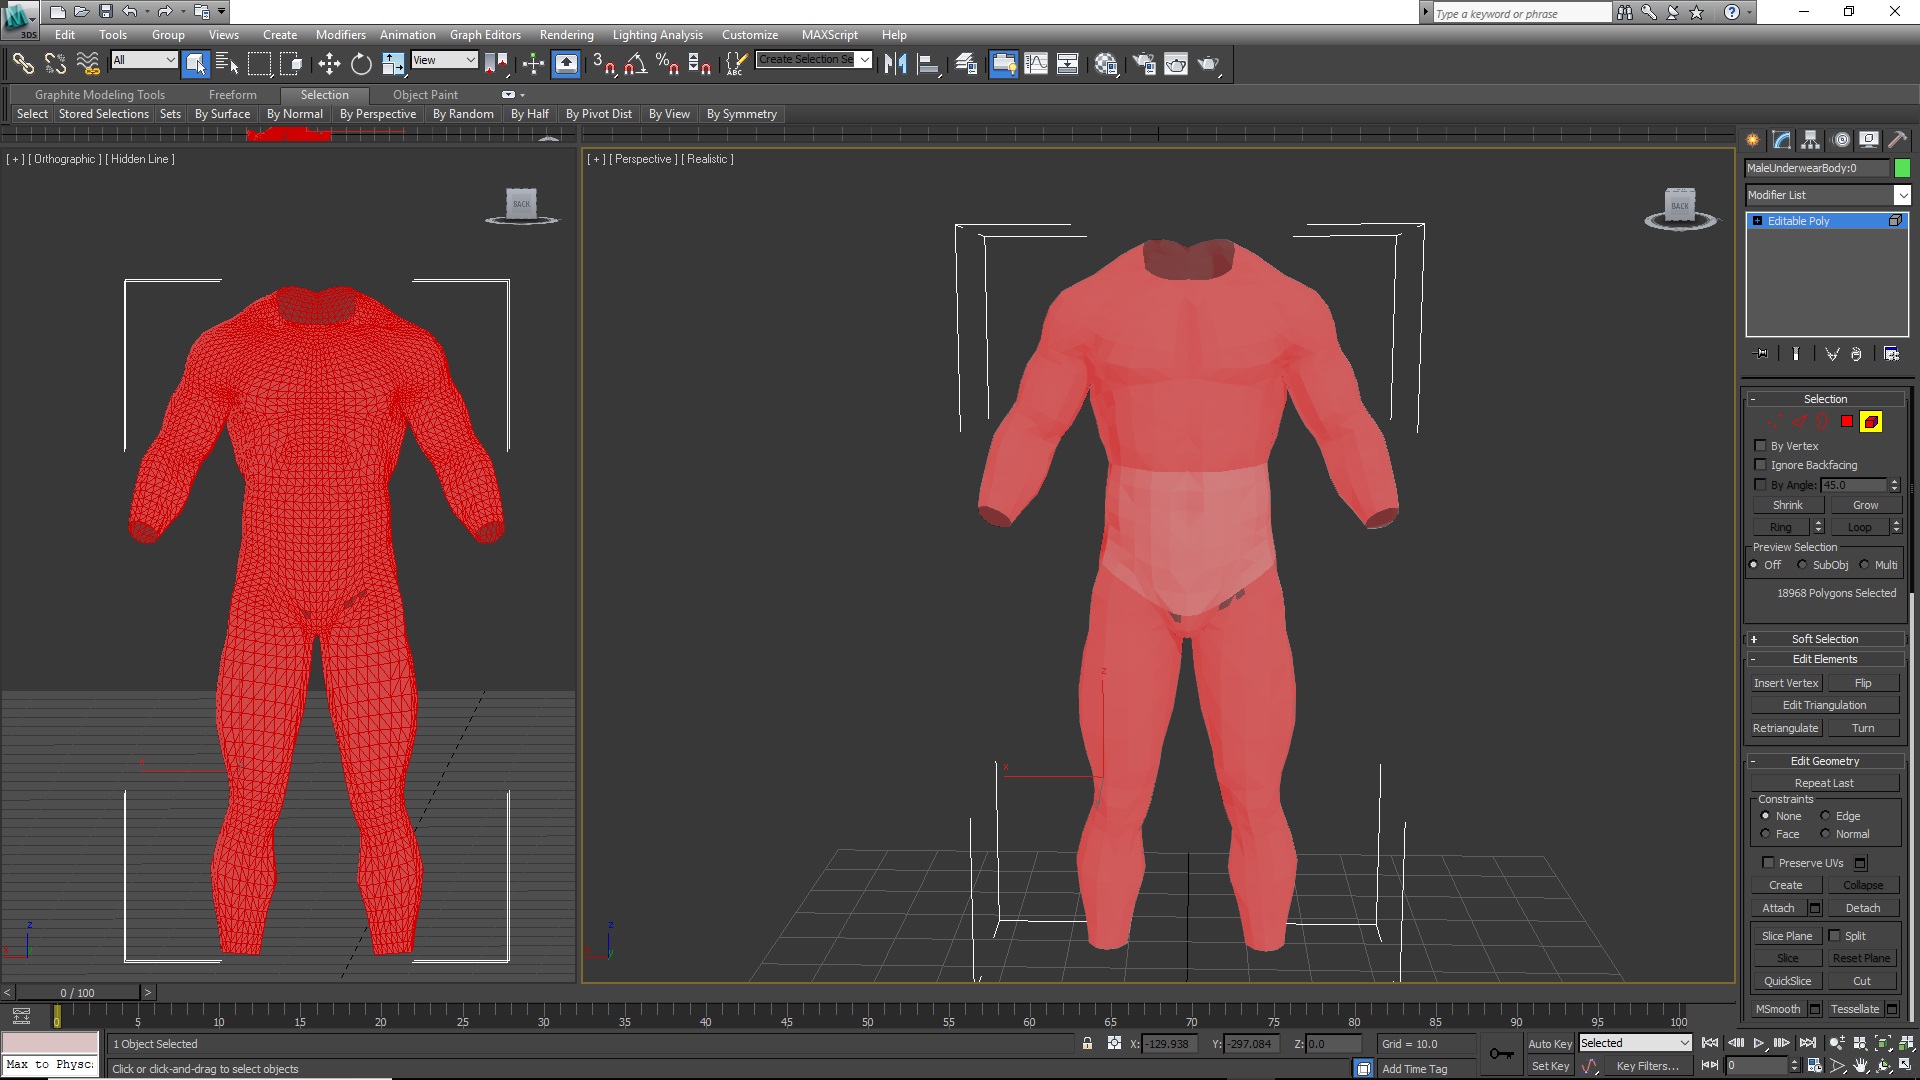
Task: Click the Play Animation button
Action: (x=1759, y=1043)
